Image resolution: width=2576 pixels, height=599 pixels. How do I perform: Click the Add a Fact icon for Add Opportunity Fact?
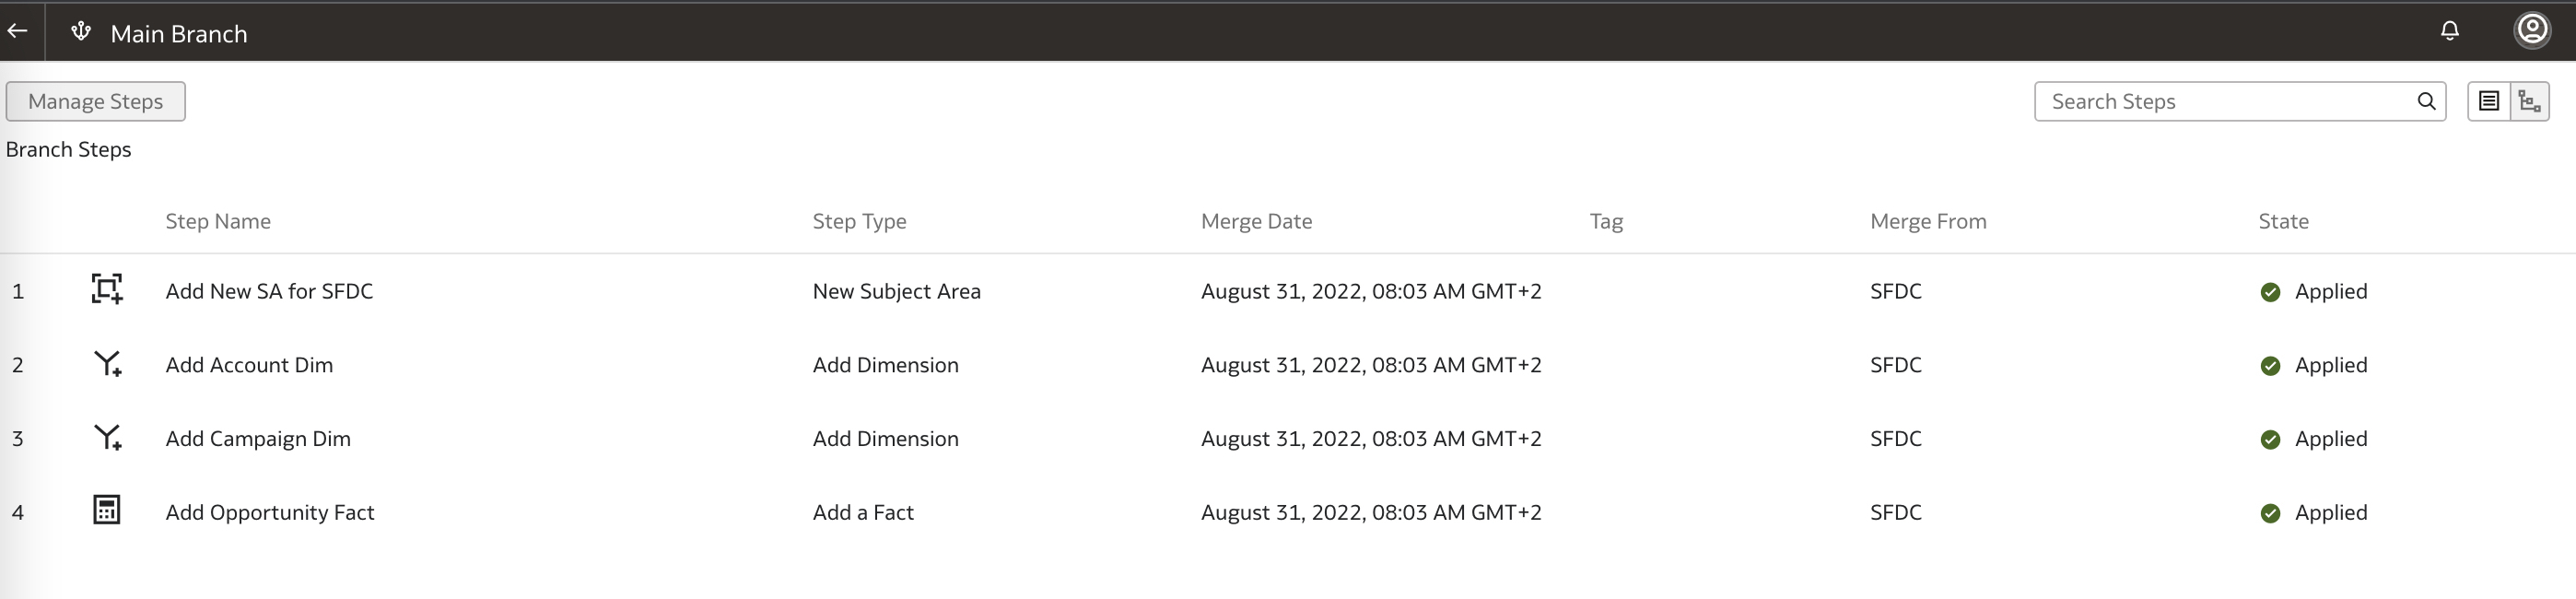107,510
